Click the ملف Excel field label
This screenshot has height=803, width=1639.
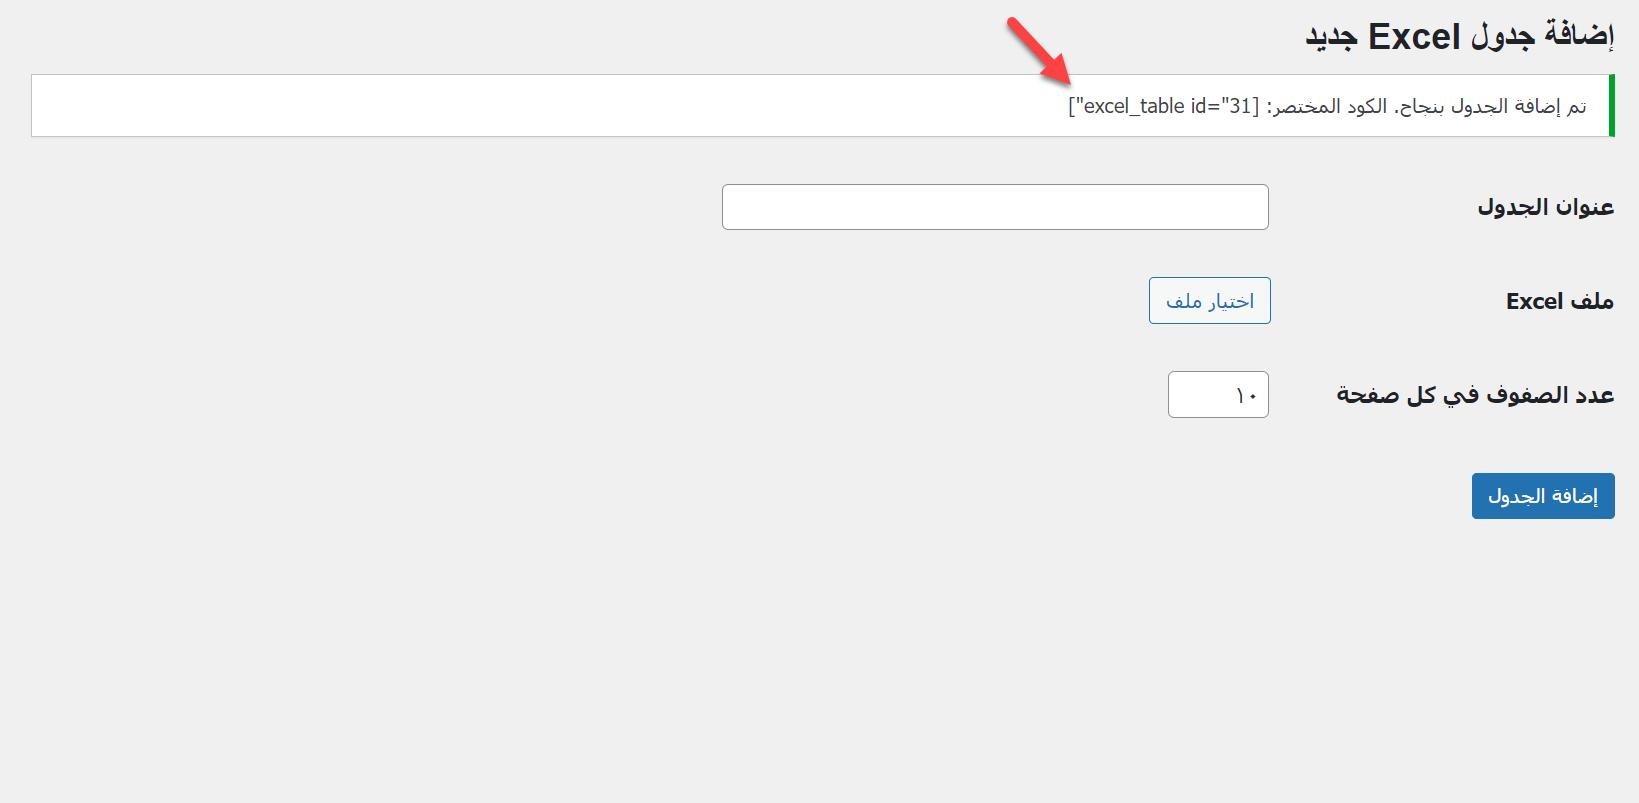click(1559, 301)
